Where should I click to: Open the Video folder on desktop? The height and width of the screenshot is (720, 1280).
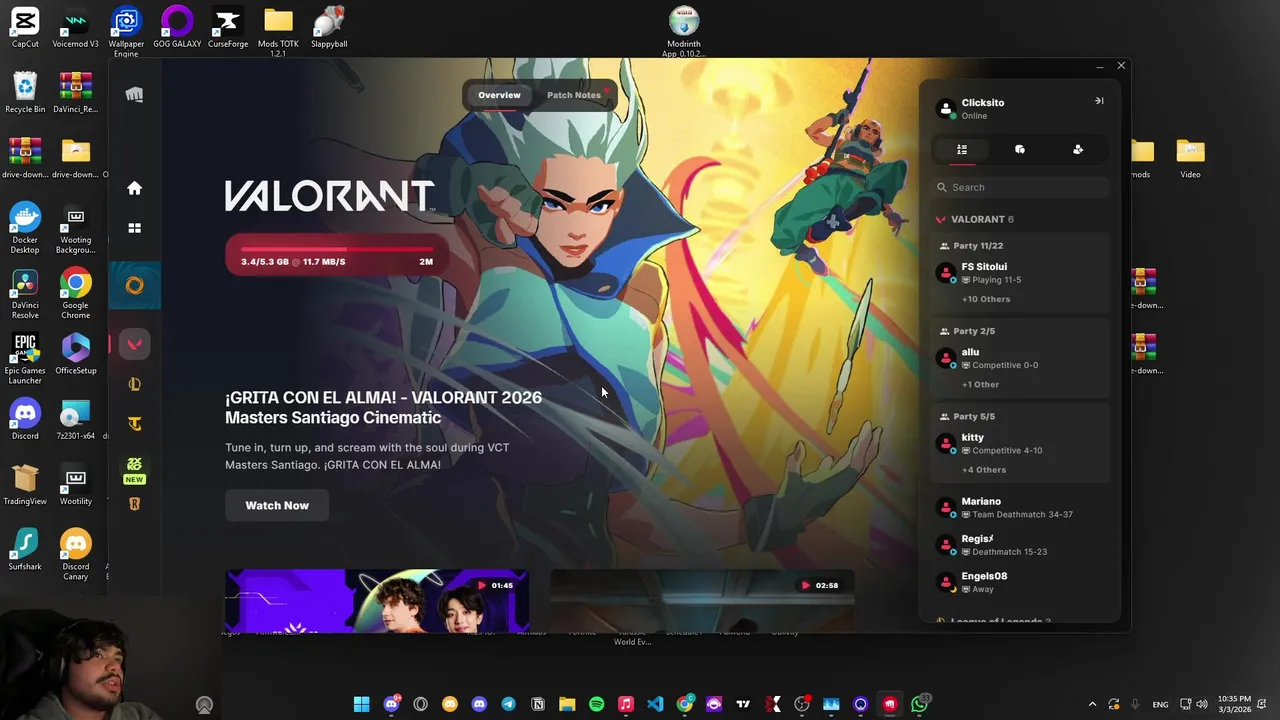(x=1190, y=158)
